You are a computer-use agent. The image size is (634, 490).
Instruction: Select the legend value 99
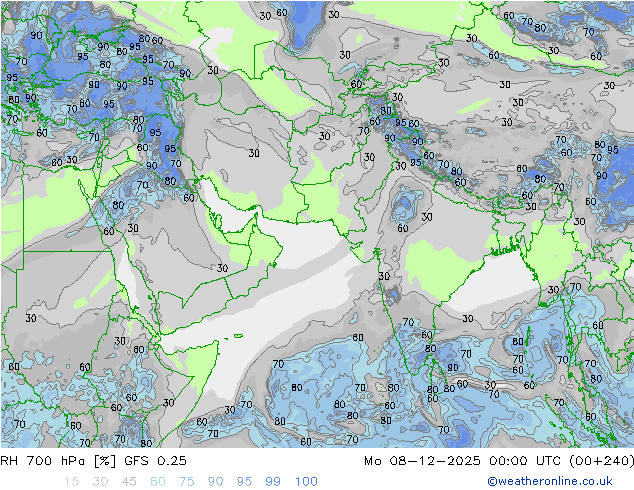pos(273,481)
